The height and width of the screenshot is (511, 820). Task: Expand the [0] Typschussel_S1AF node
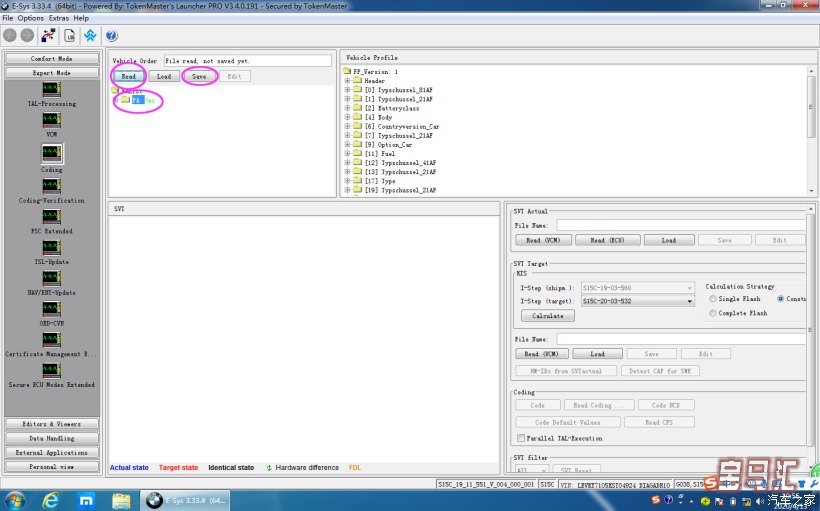tap(347, 90)
